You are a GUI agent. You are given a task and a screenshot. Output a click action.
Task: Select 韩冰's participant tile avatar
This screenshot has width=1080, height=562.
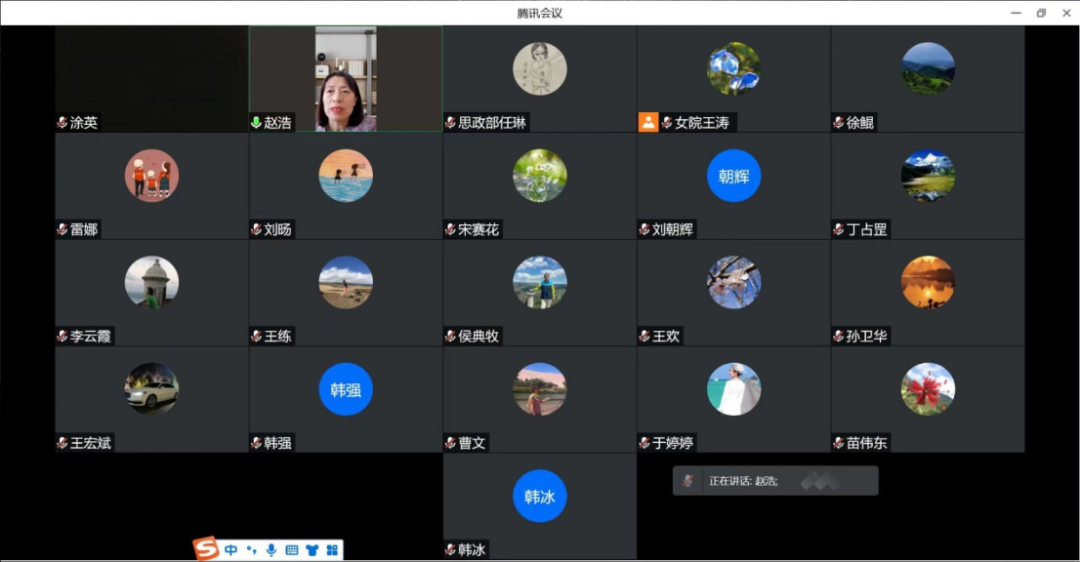click(539, 496)
